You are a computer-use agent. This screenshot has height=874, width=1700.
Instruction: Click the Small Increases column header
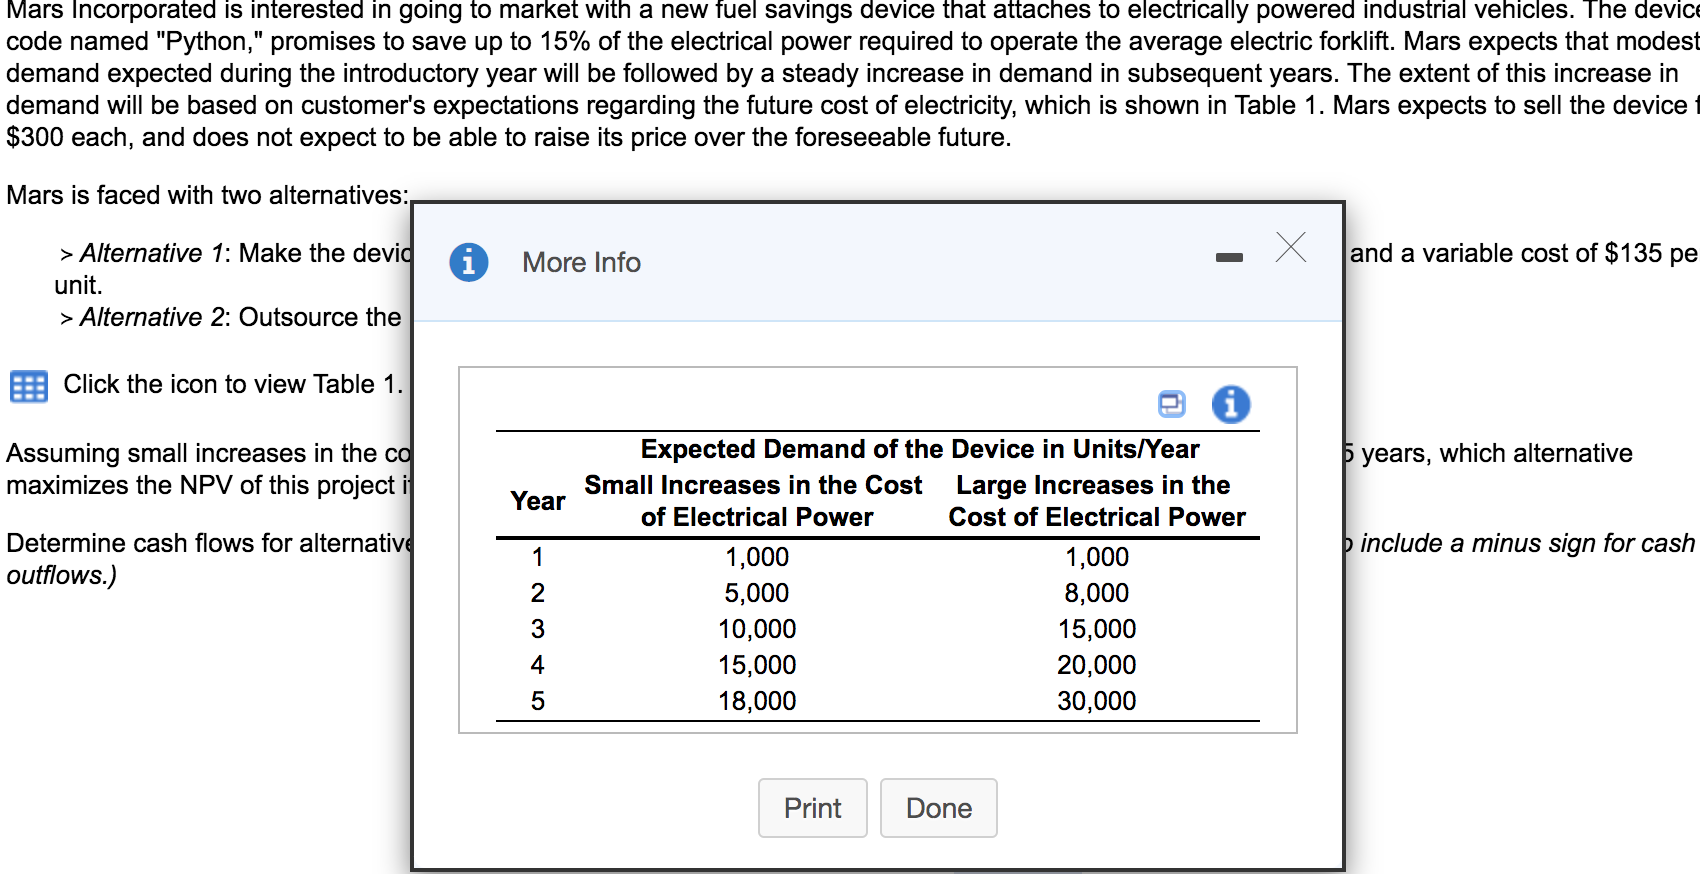pos(753,501)
